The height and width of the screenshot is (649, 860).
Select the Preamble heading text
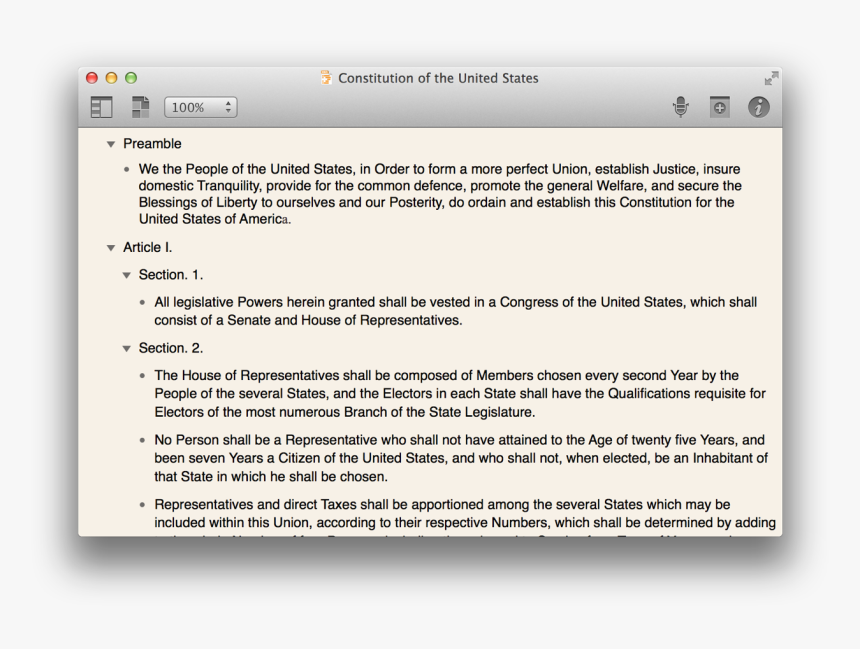pyautogui.click(x=151, y=144)
